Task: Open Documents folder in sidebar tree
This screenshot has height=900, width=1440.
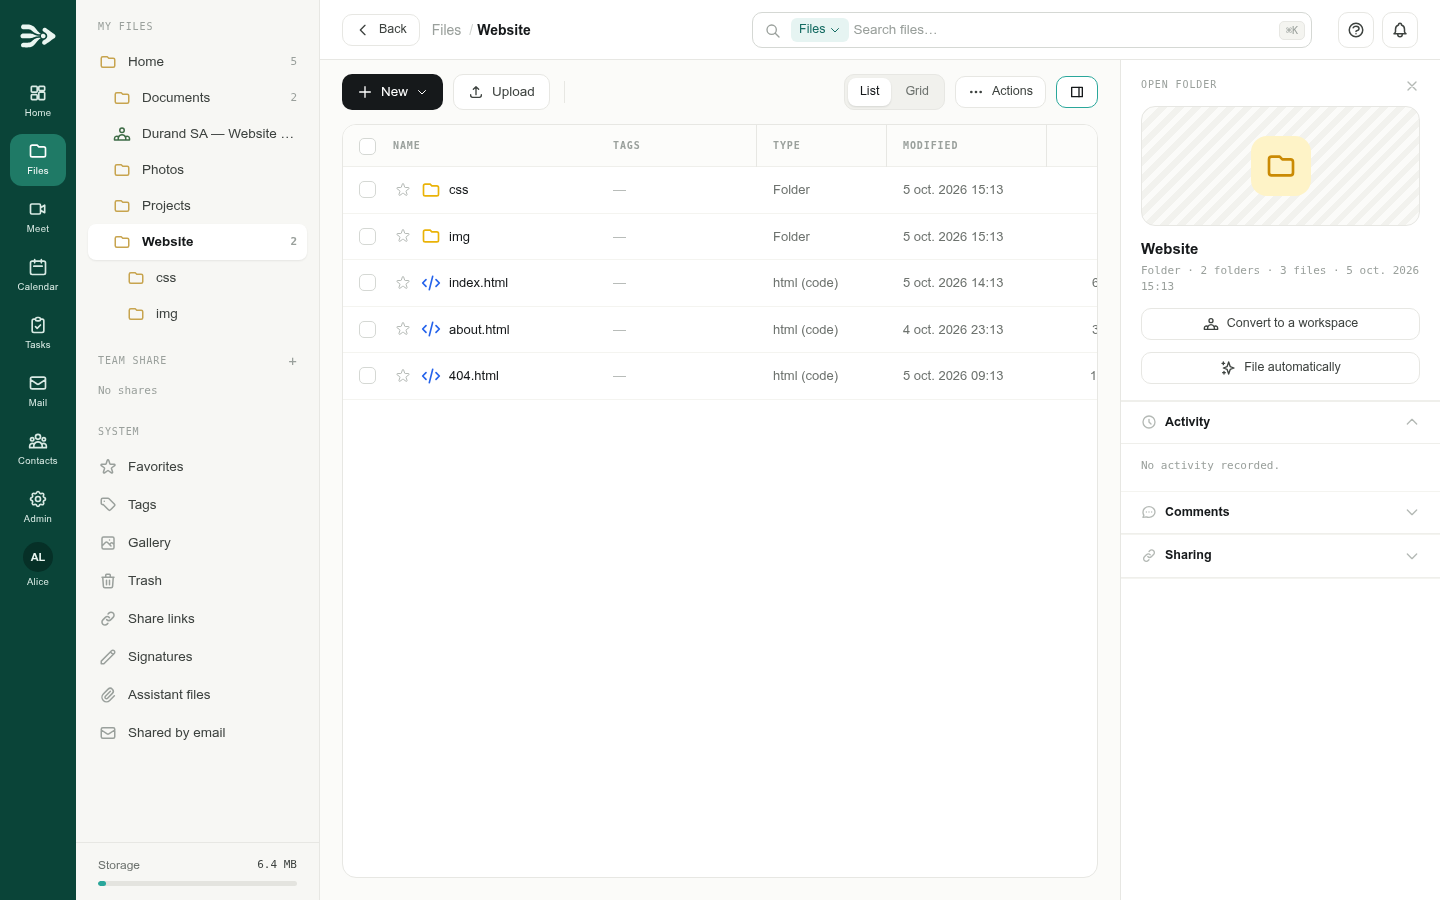Action: pyautogui.click(x=198, y=98)
